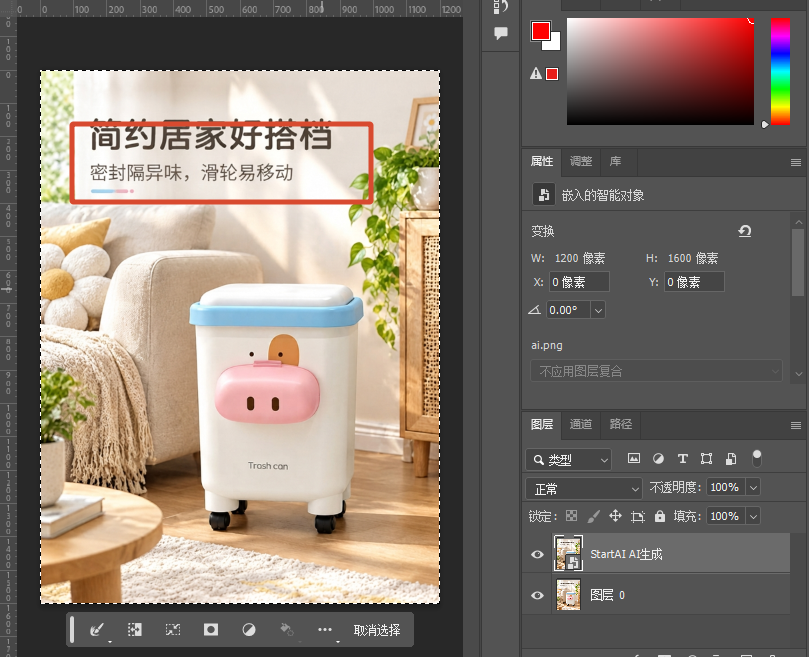Switch to the 通道 tab
This screenshot has width=809, height=657.
pyautogui.click(x=580, y=424)
